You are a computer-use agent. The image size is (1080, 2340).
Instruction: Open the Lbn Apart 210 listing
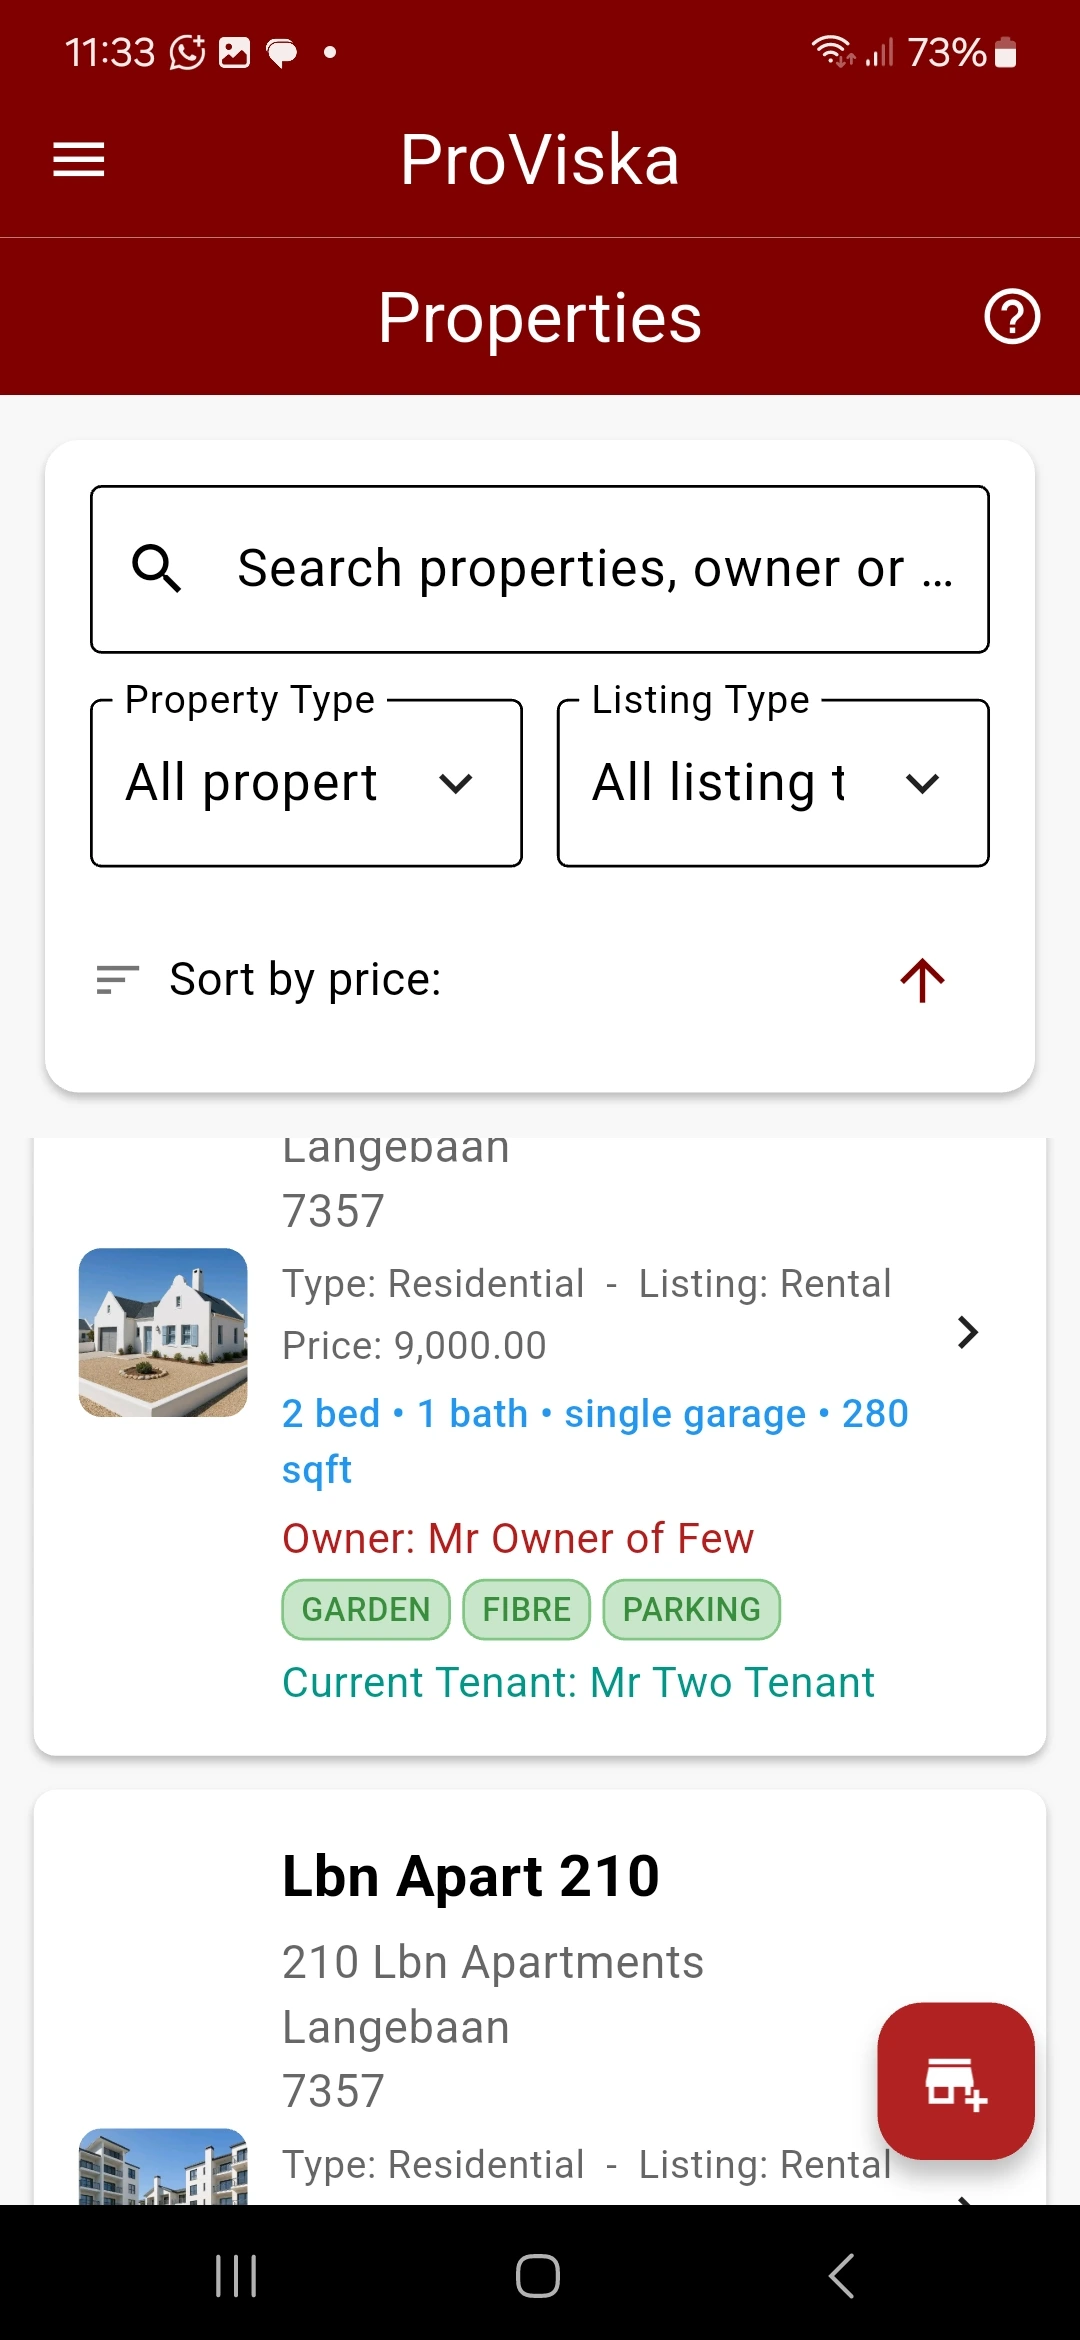click(471, 1876)
